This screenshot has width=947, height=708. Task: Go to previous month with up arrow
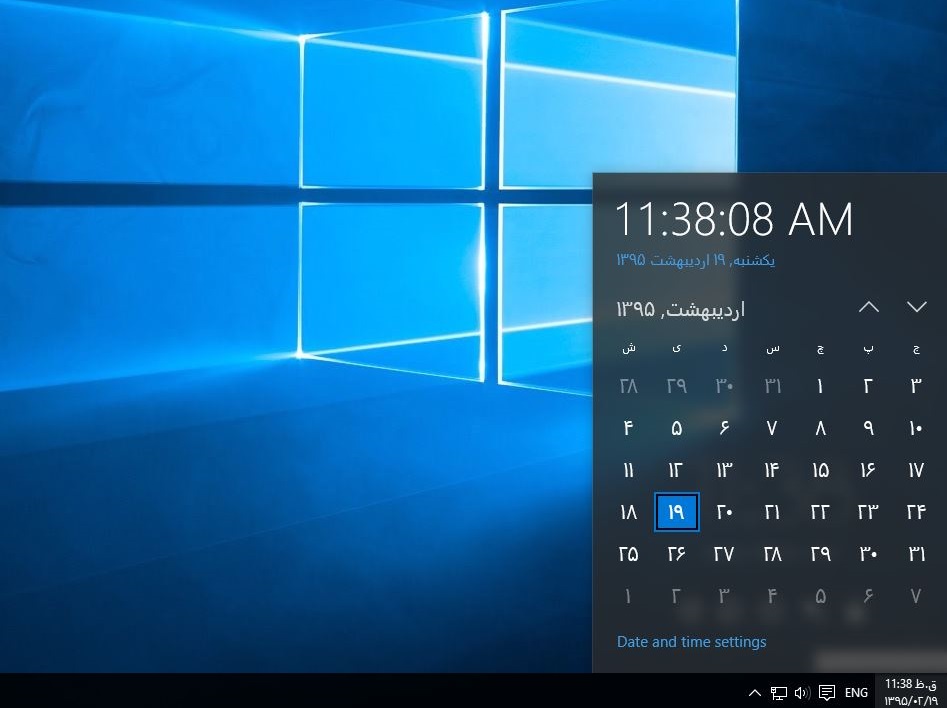pyautogui.click(x=869, y=307)
